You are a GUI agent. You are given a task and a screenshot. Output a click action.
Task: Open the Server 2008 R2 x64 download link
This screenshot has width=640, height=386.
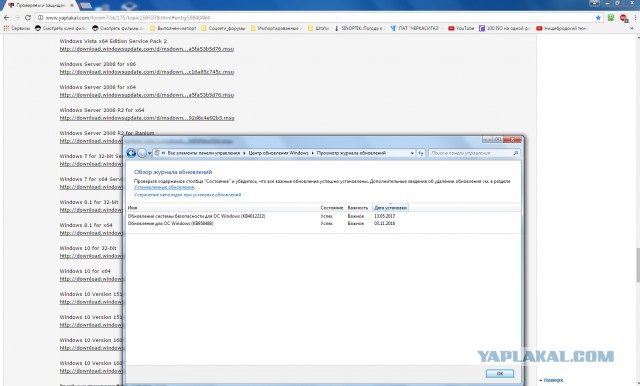147,118
